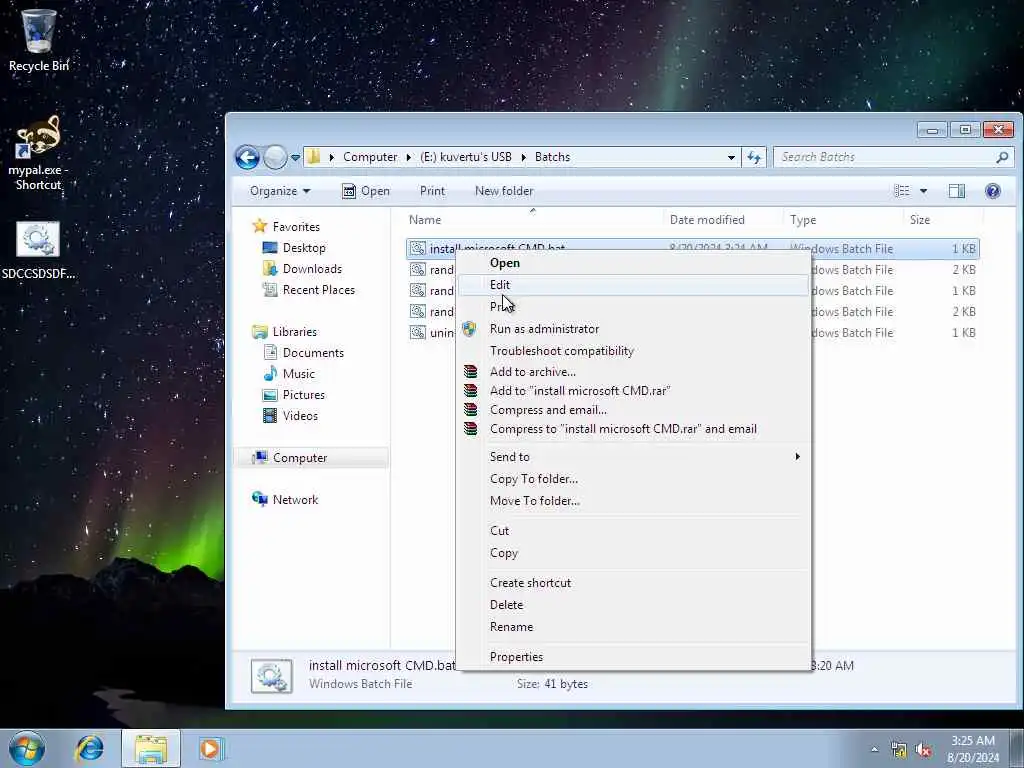Click the Search Batchs input field
The height and width of the screenshot is (768, 1024).
(885, 157)
